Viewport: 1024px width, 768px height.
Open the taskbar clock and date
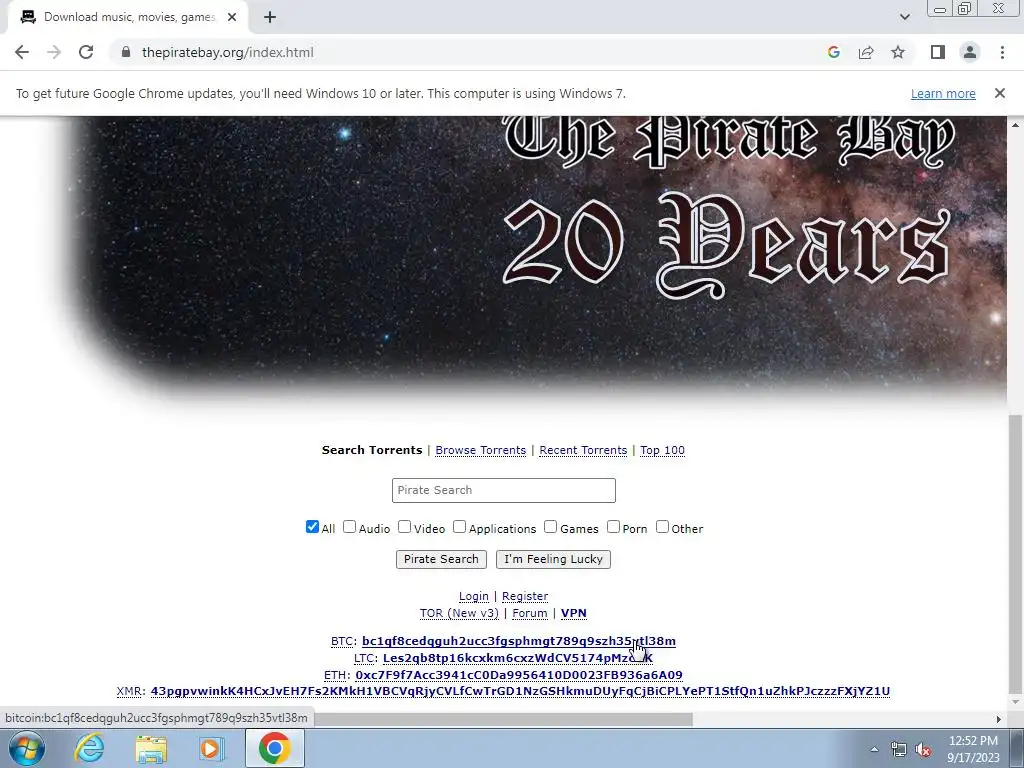(973, 749)
